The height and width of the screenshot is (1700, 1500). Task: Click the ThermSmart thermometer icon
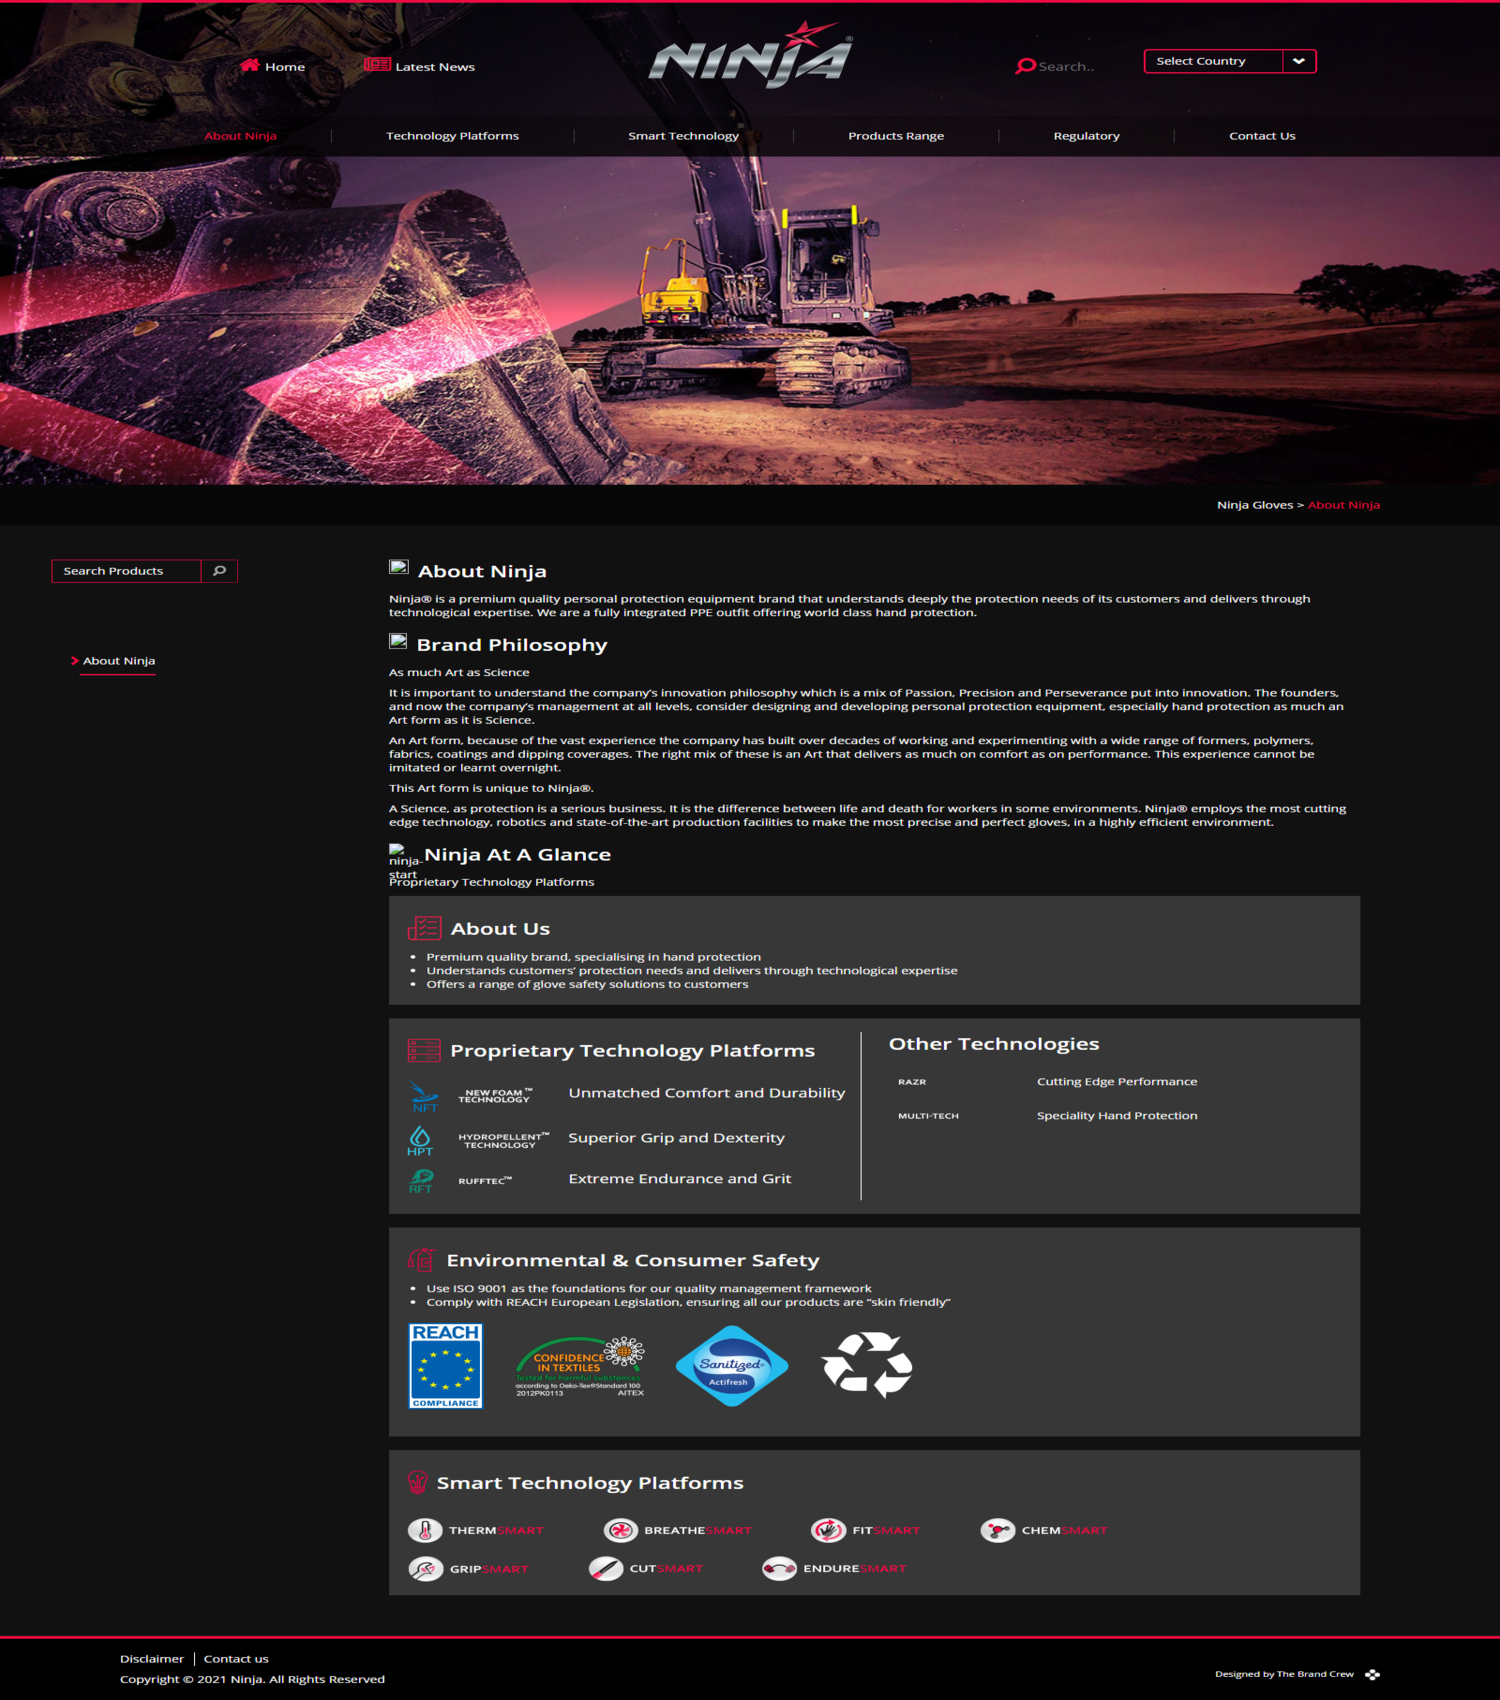tap(425, 1530)
